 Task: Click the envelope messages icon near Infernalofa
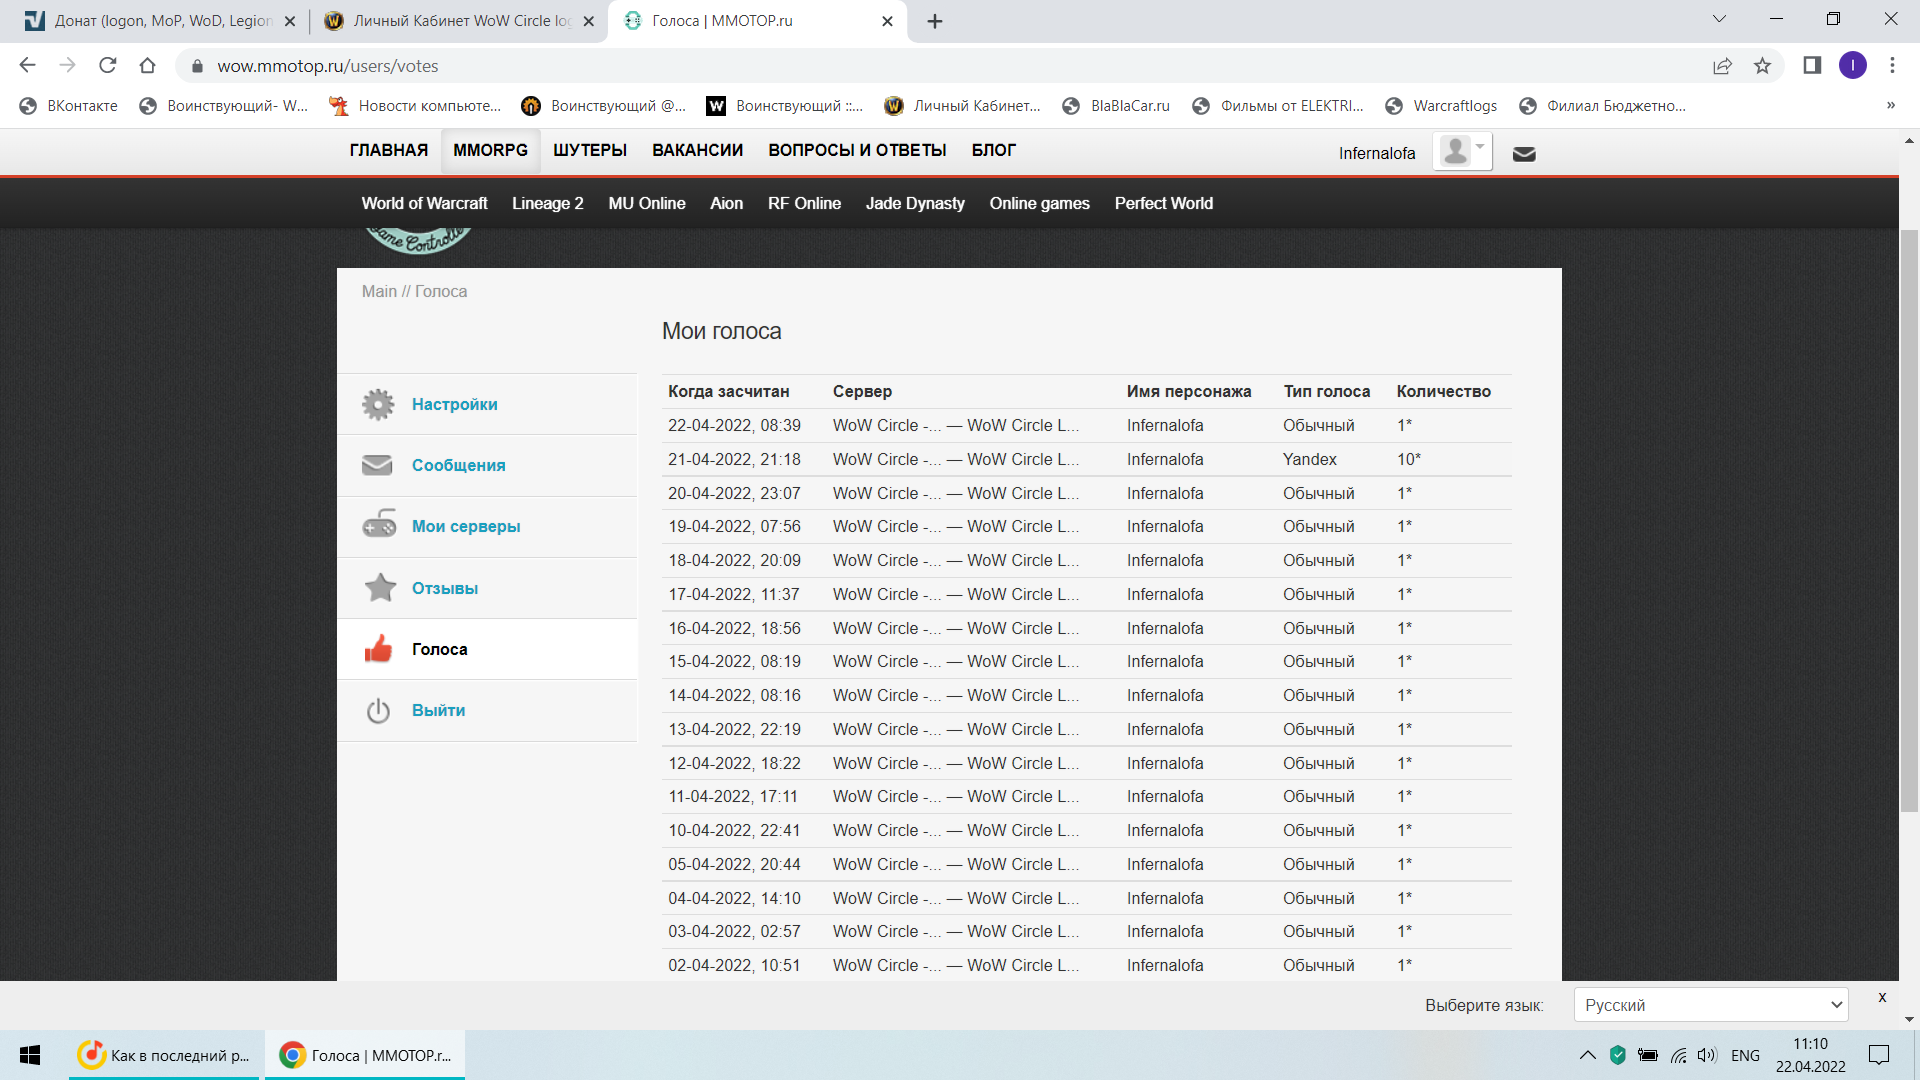(1524, 154)
